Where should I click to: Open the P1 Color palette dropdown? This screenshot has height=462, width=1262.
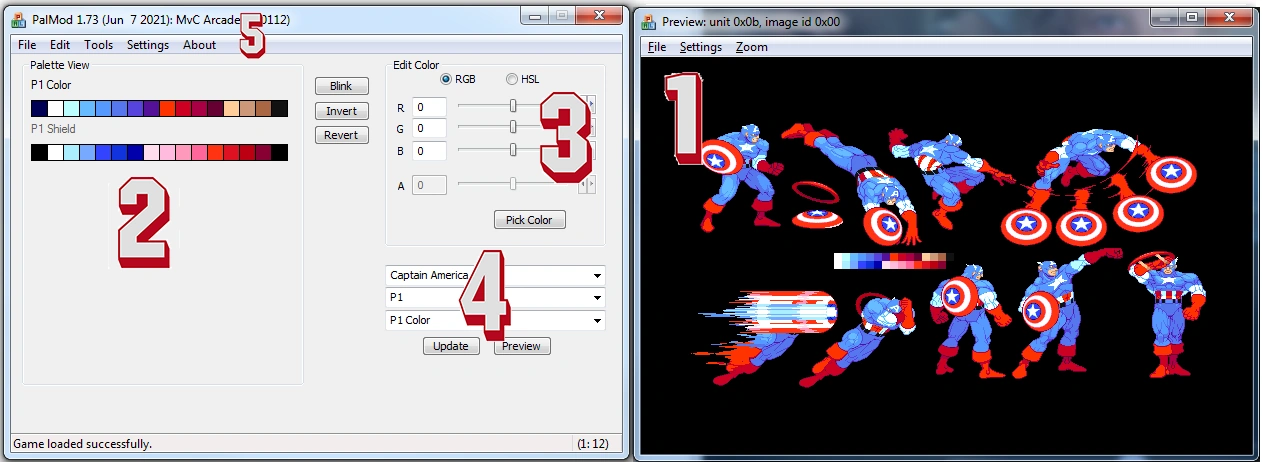[x=495, y=321]
